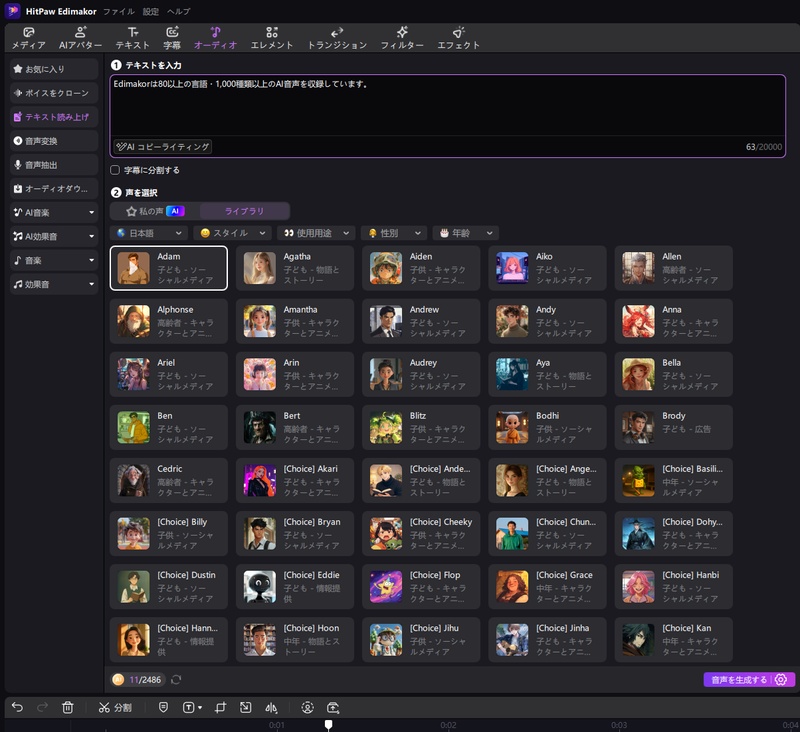
Task: Open the トランジション panel
Action: pyautogui.click(x=337, y=38)
